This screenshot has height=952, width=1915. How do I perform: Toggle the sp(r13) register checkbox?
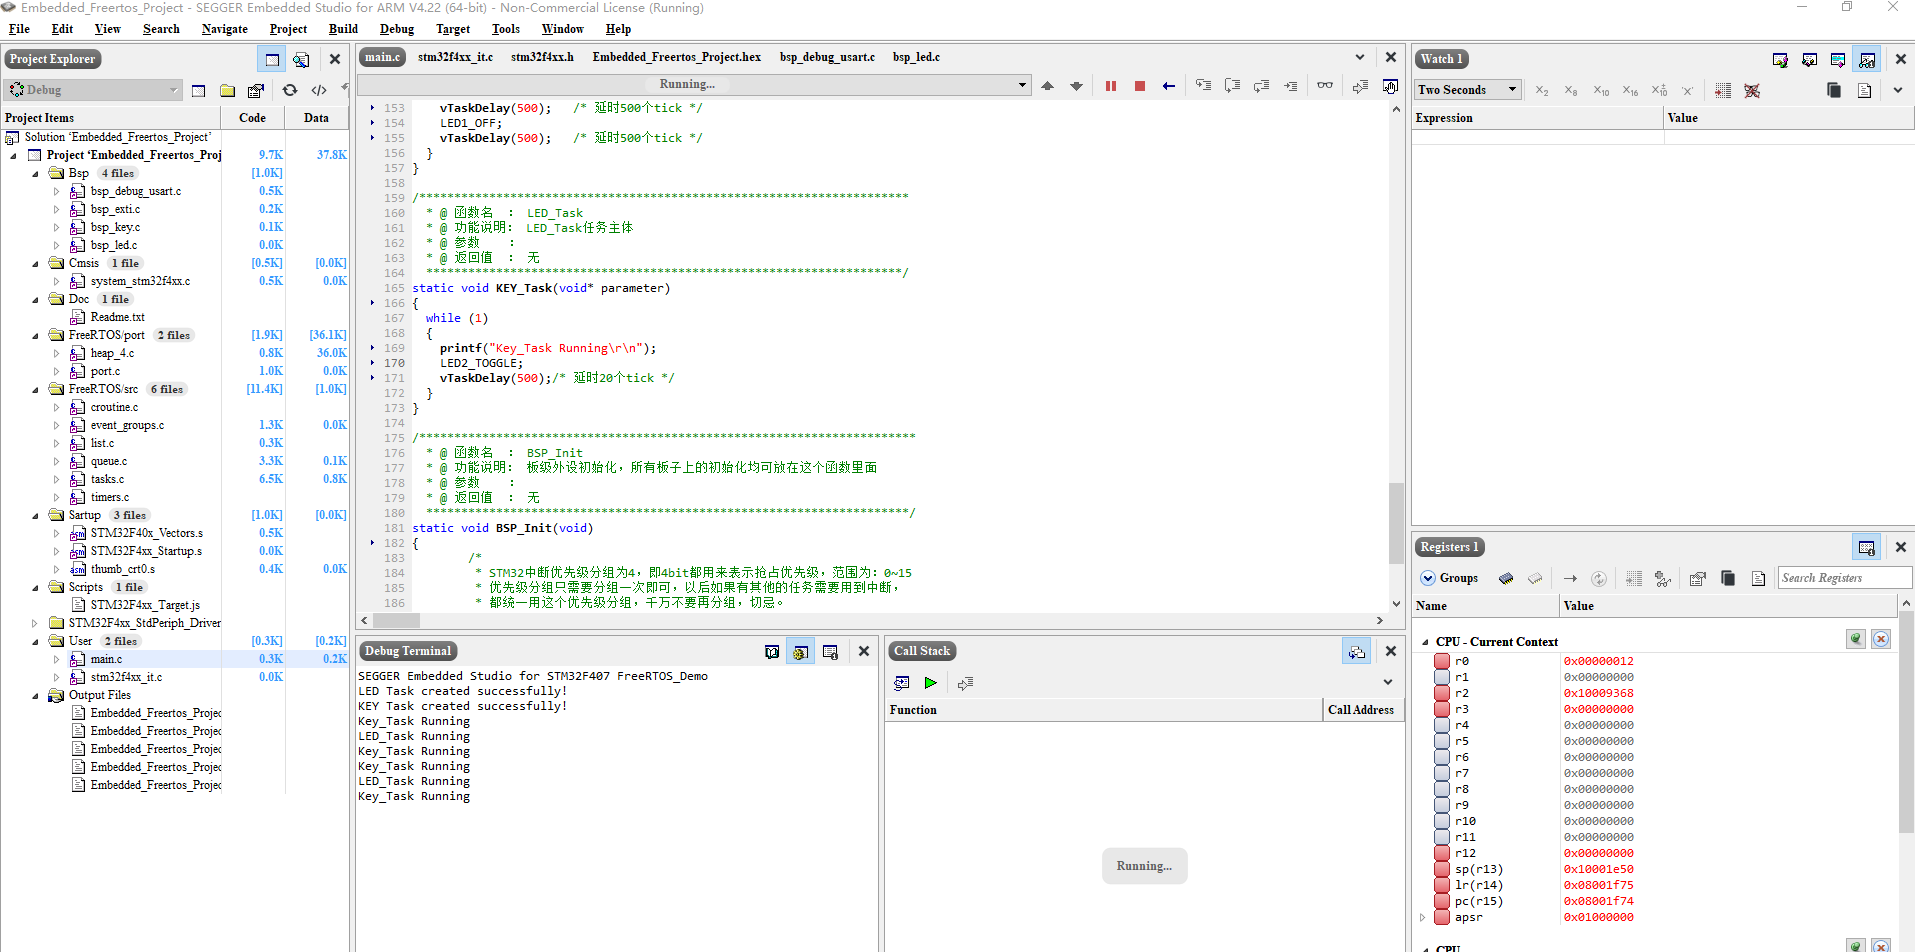pyautogui.click(x=1442, y=869)
